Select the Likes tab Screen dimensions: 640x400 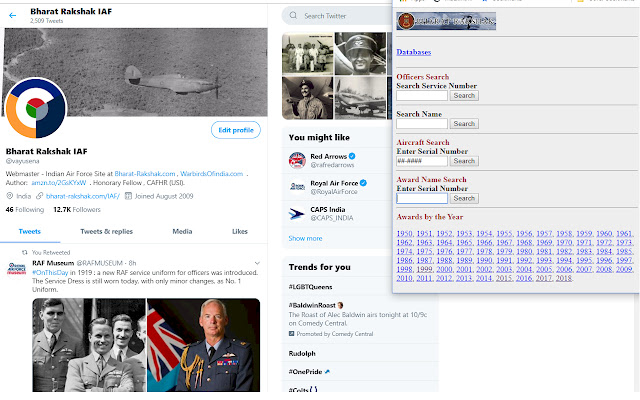pos(240,231)
